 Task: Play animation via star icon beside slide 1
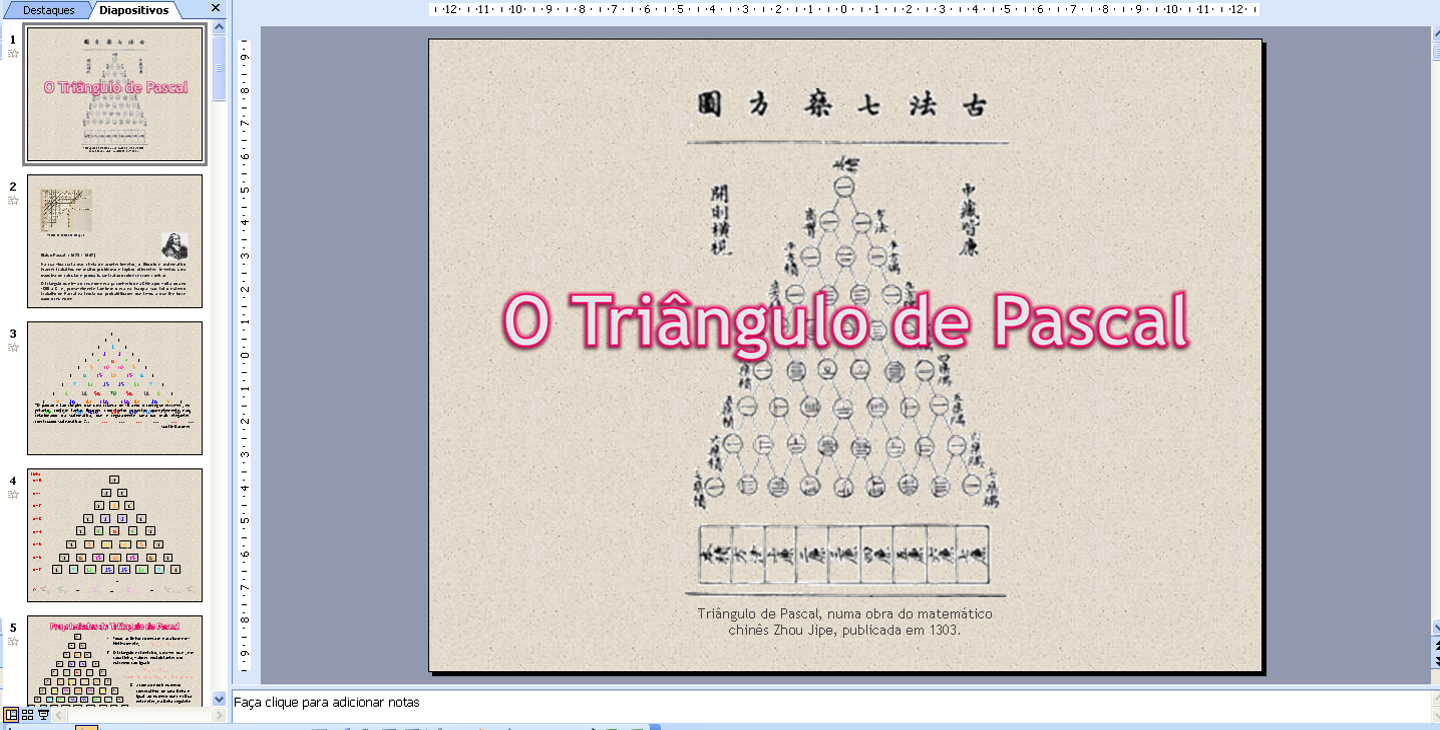[13, 53]
